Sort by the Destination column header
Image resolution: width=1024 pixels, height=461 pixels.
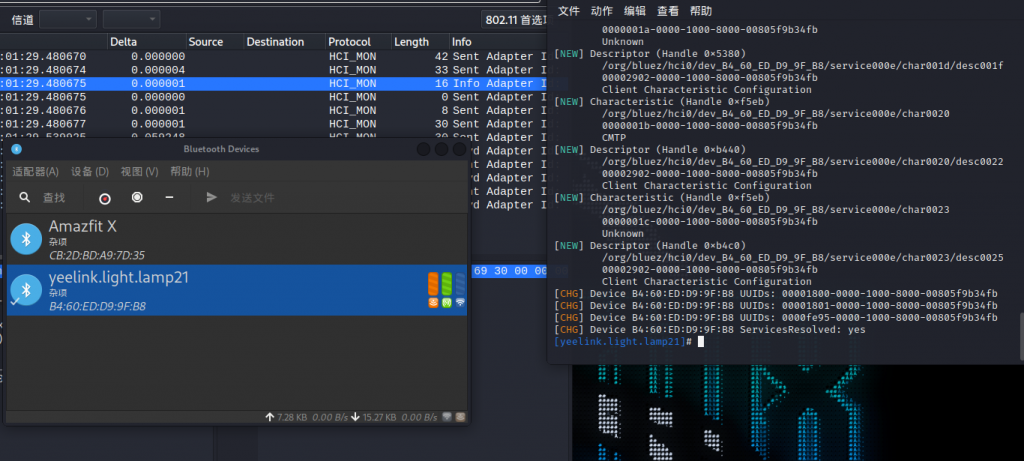click(284, 42)
